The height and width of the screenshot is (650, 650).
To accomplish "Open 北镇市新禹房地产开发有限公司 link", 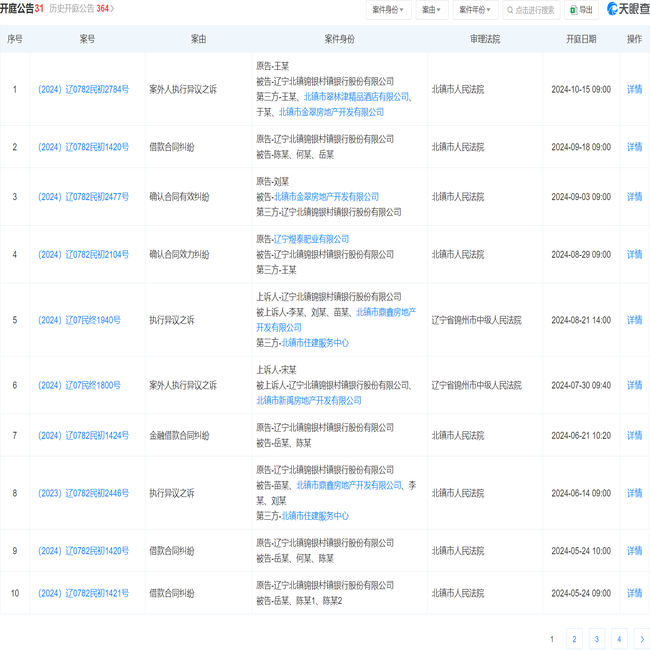I will 309,400.
